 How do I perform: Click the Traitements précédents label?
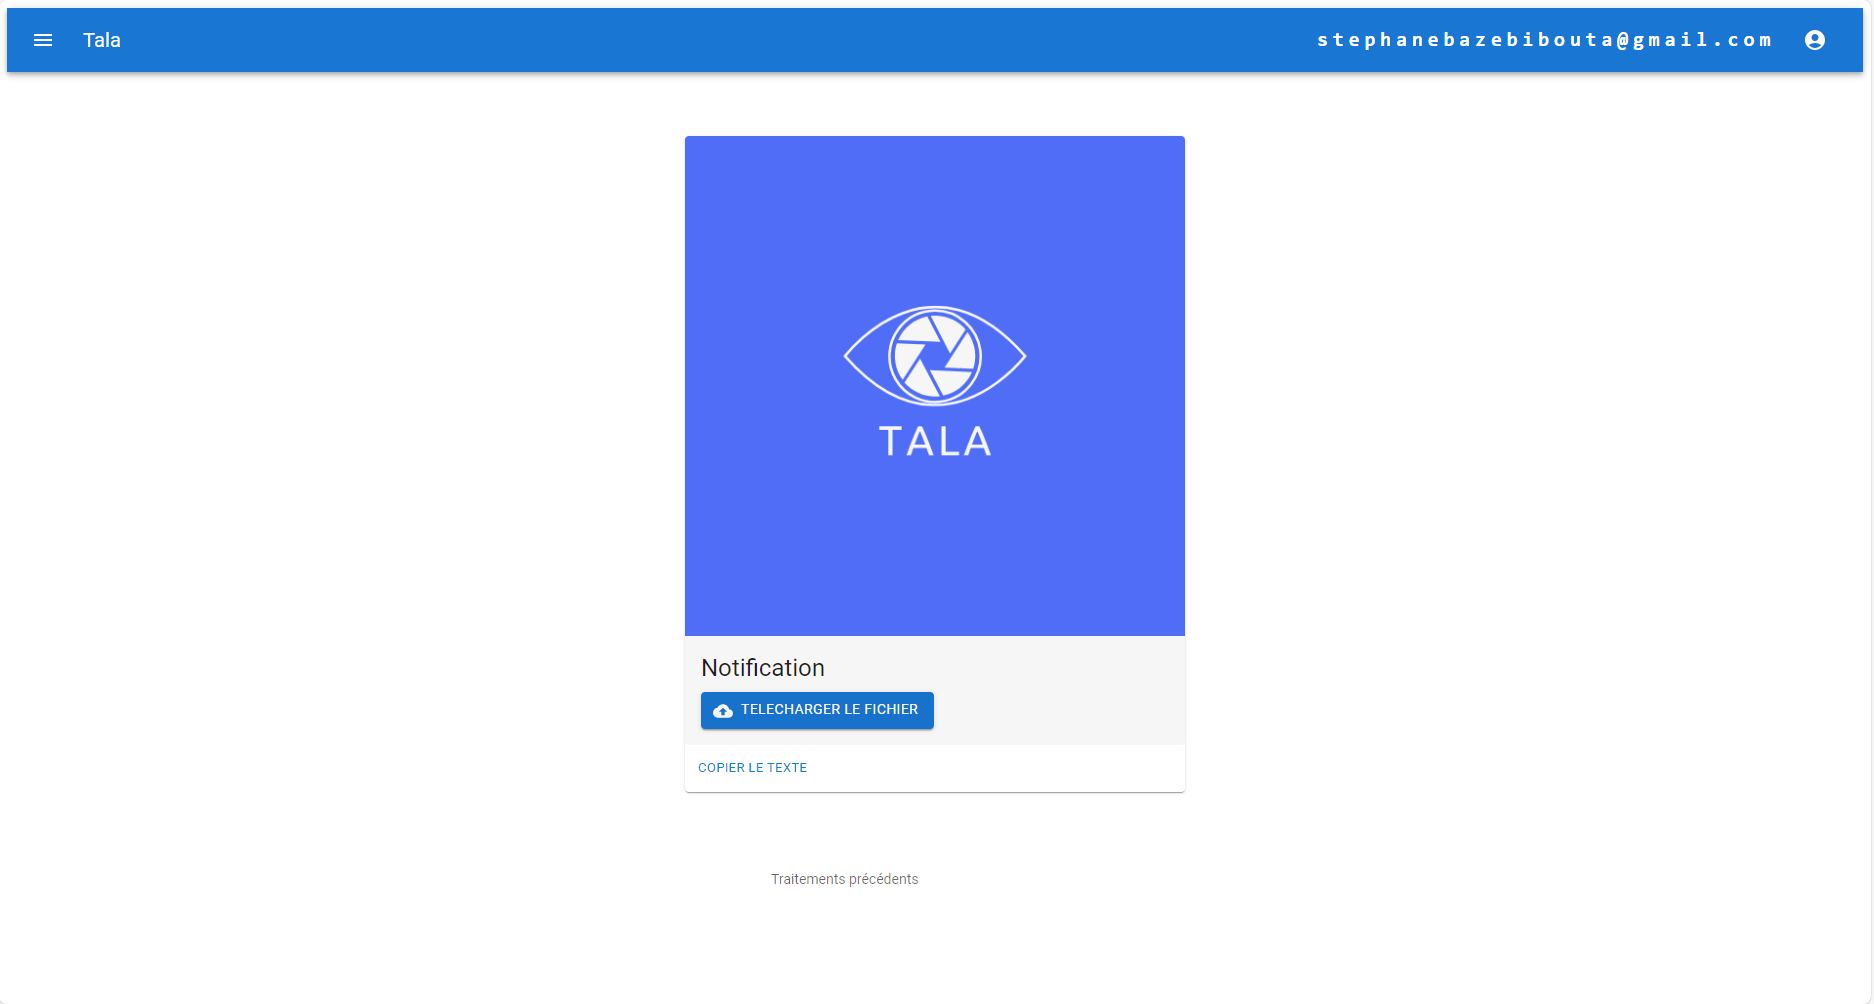844,879
